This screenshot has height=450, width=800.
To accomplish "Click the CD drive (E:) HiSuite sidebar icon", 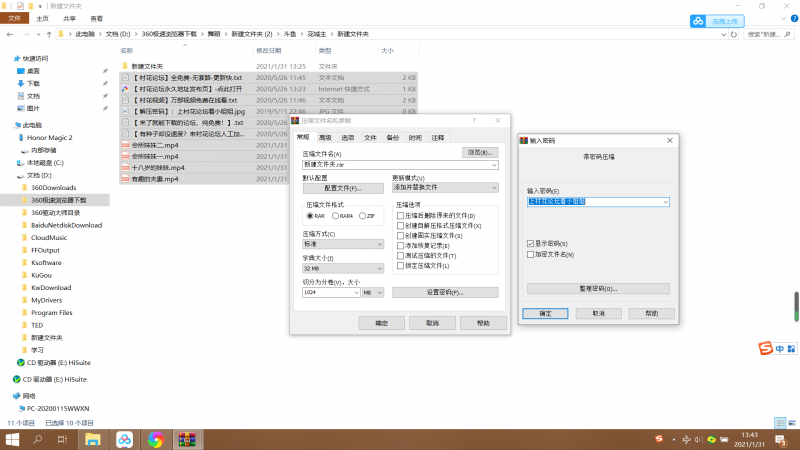I will pos(21,363).
